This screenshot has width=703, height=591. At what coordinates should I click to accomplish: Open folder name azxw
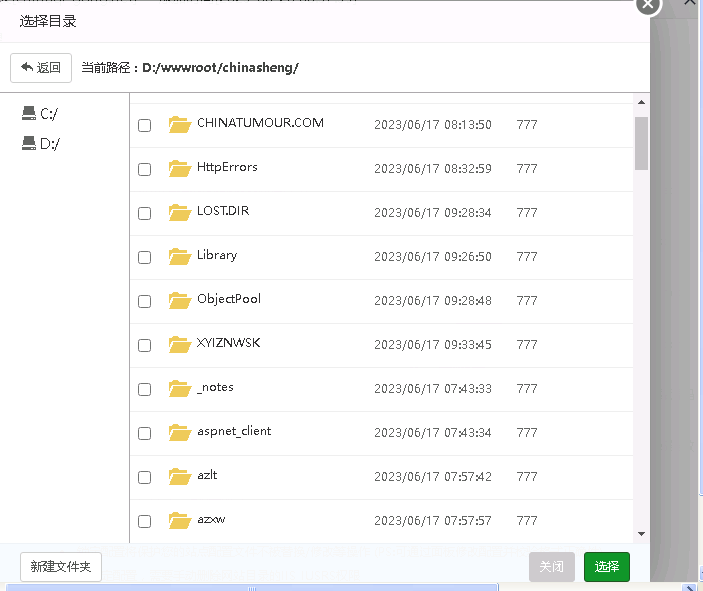point(211,520)
